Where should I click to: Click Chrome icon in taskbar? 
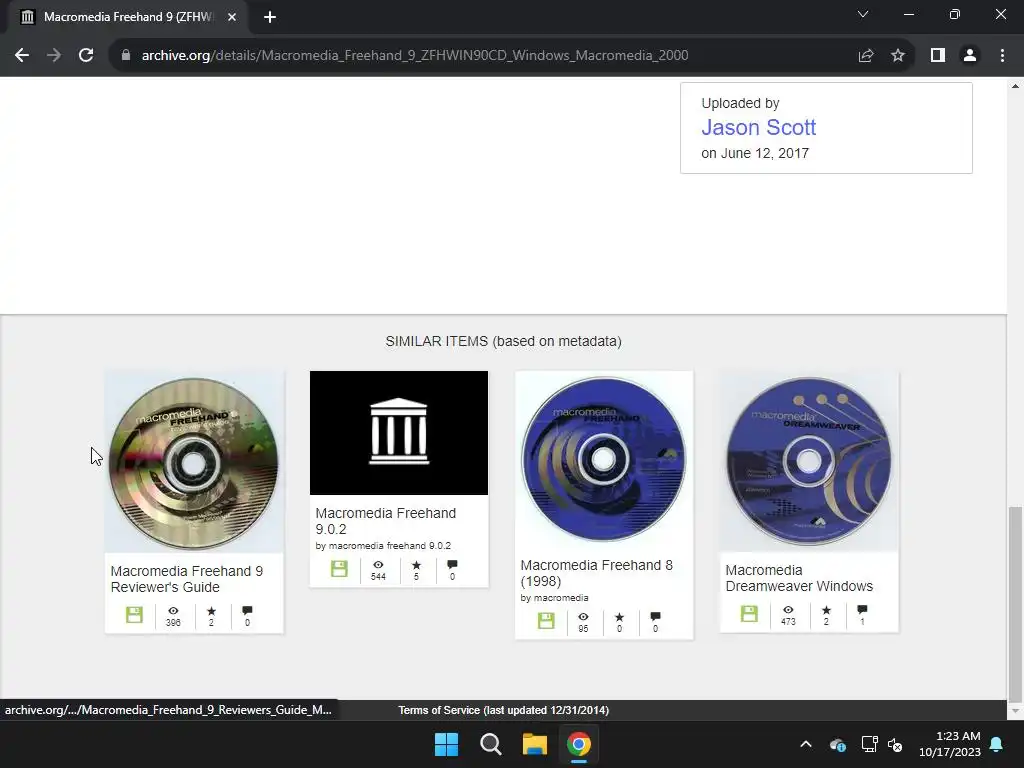point(579,744)
